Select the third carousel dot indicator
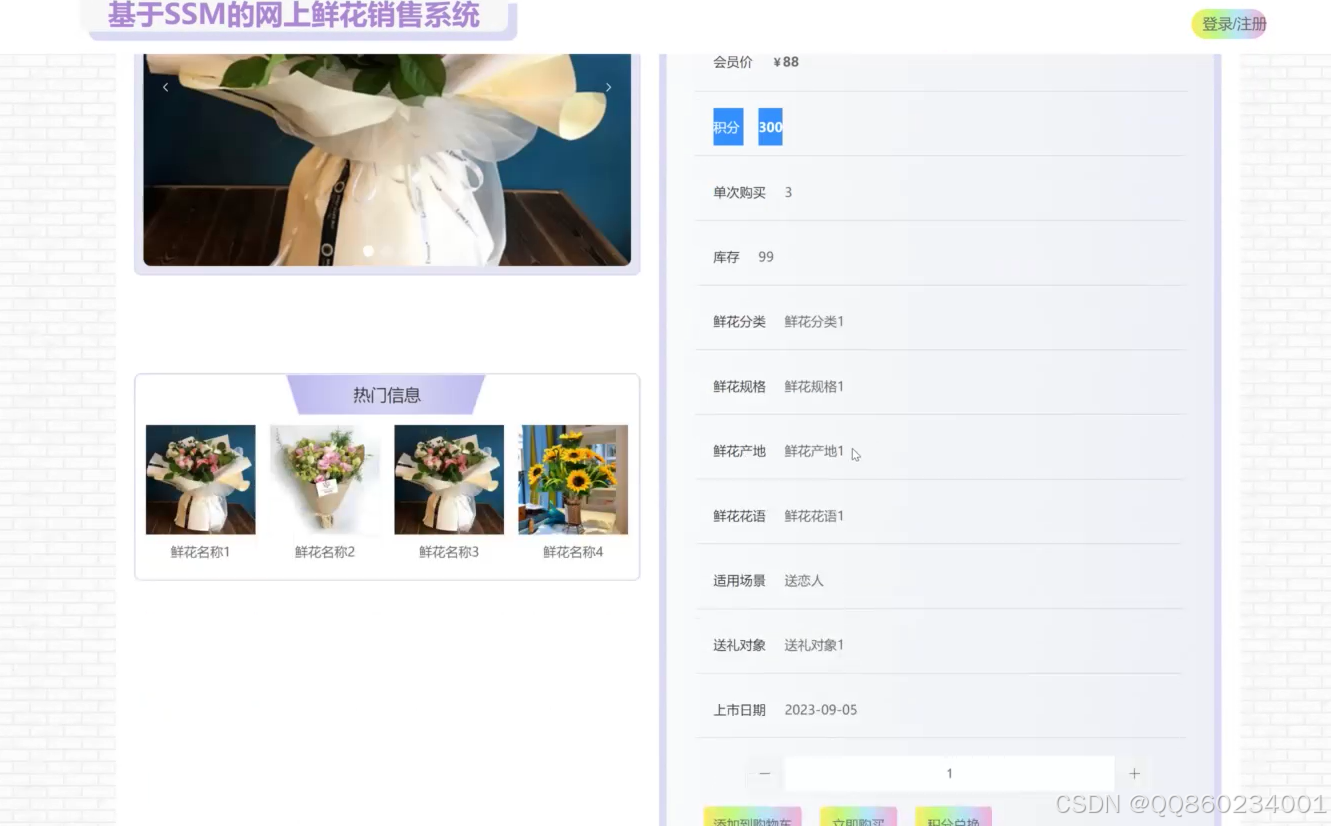The width and height of the screenshot is (1331, 826). [405, 251]
